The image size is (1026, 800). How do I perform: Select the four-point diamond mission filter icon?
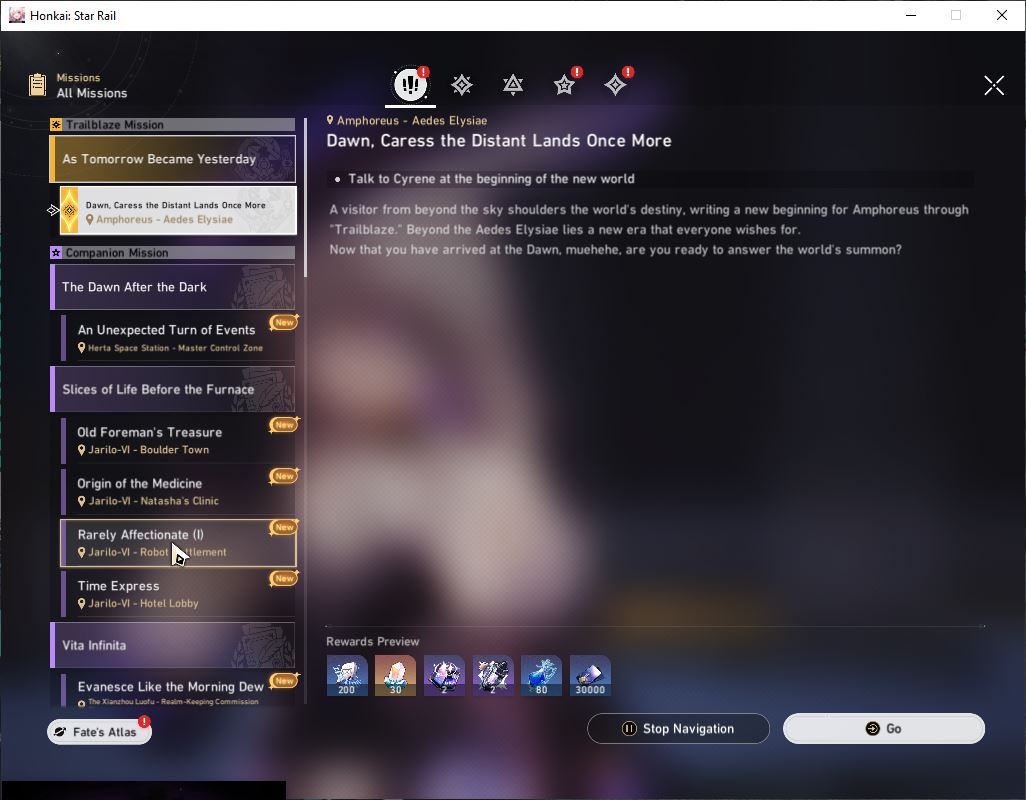pyautogui.click(x=615, y=85)
